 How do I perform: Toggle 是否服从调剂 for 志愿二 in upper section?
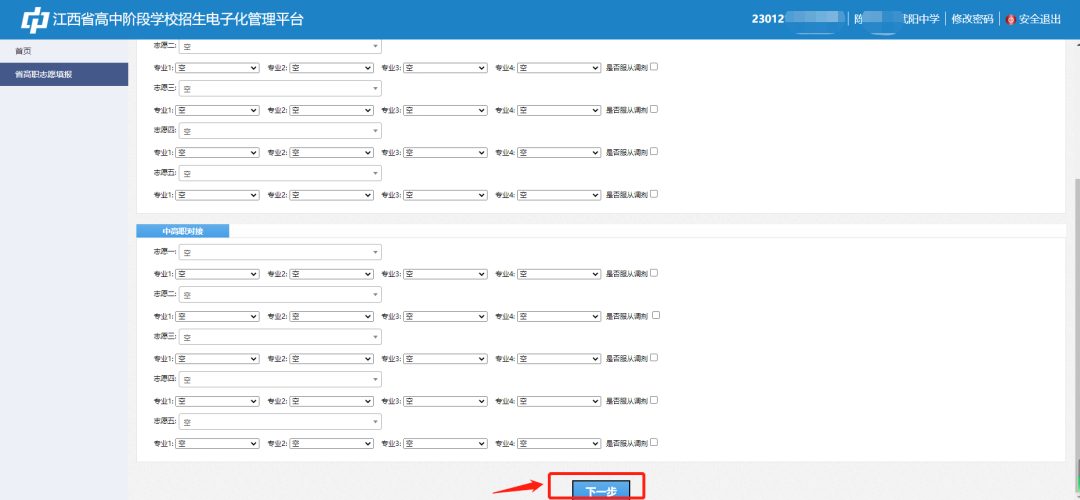[x=654, y=67]
